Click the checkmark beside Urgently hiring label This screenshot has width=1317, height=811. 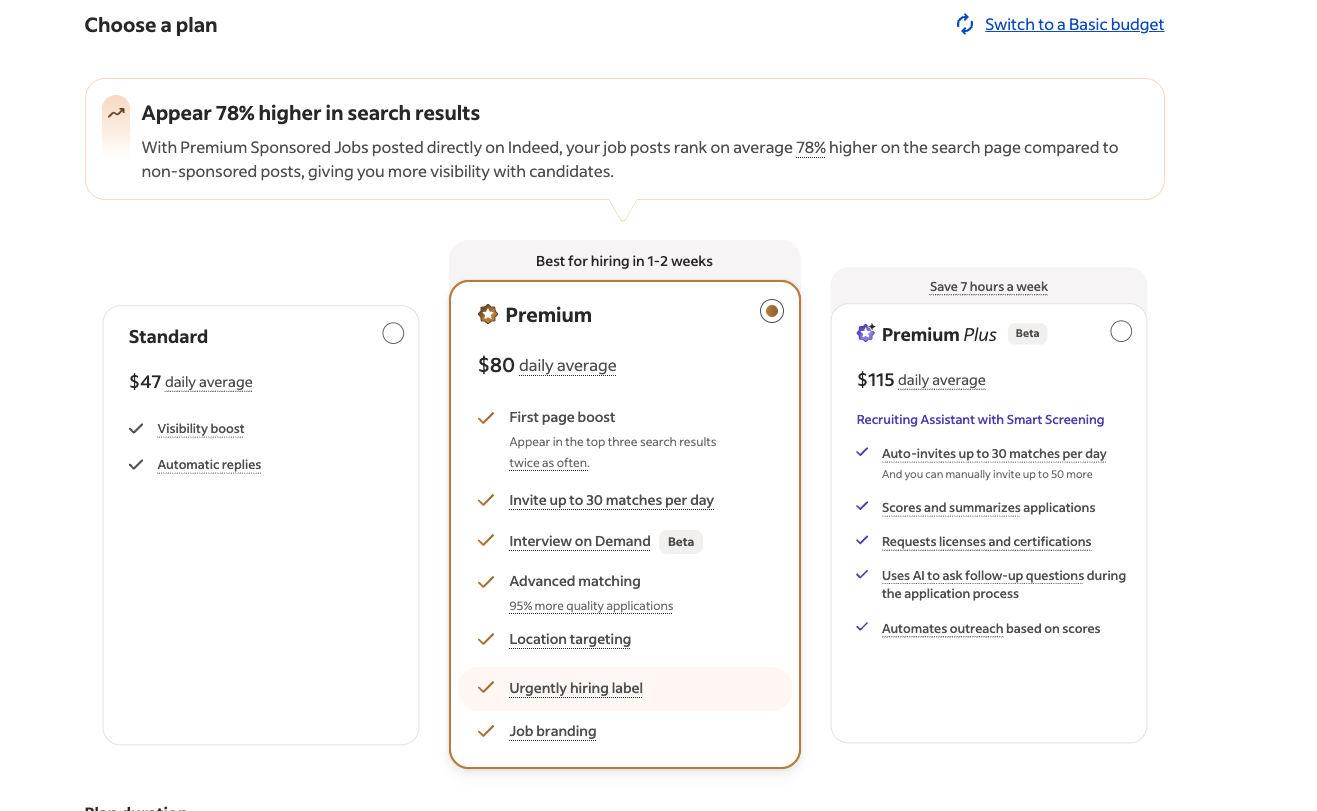[486, 688]
